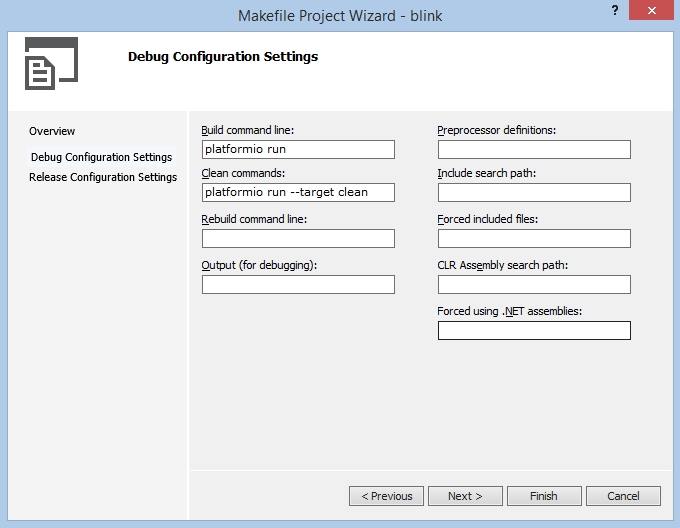The height and width of the screenshot is (528, 680).
Task: Click the 'Forced included files:' label
Action: (487, 219)
